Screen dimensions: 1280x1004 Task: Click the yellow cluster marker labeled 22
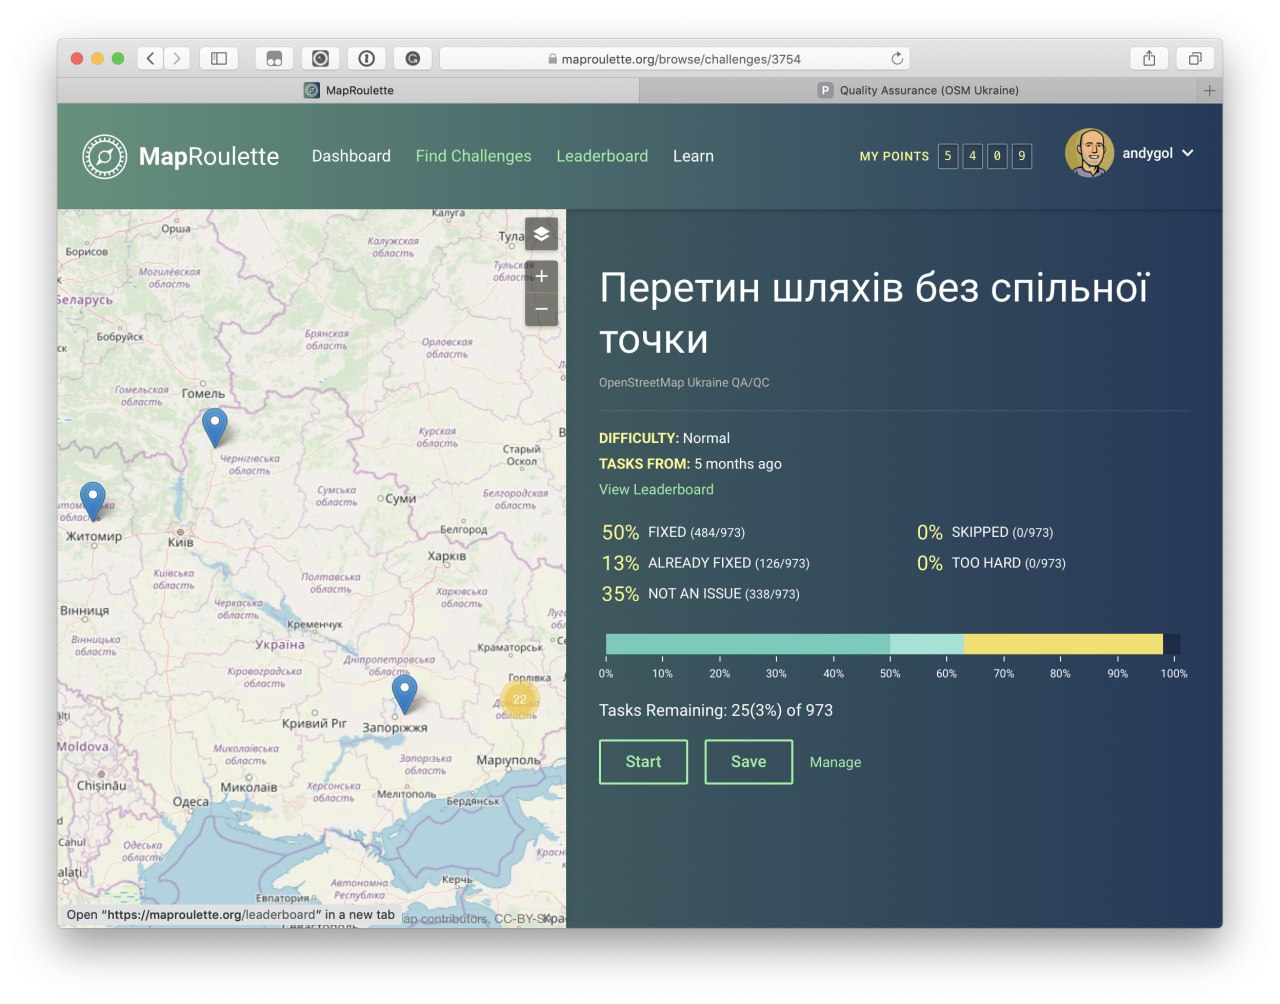point(520,699)
